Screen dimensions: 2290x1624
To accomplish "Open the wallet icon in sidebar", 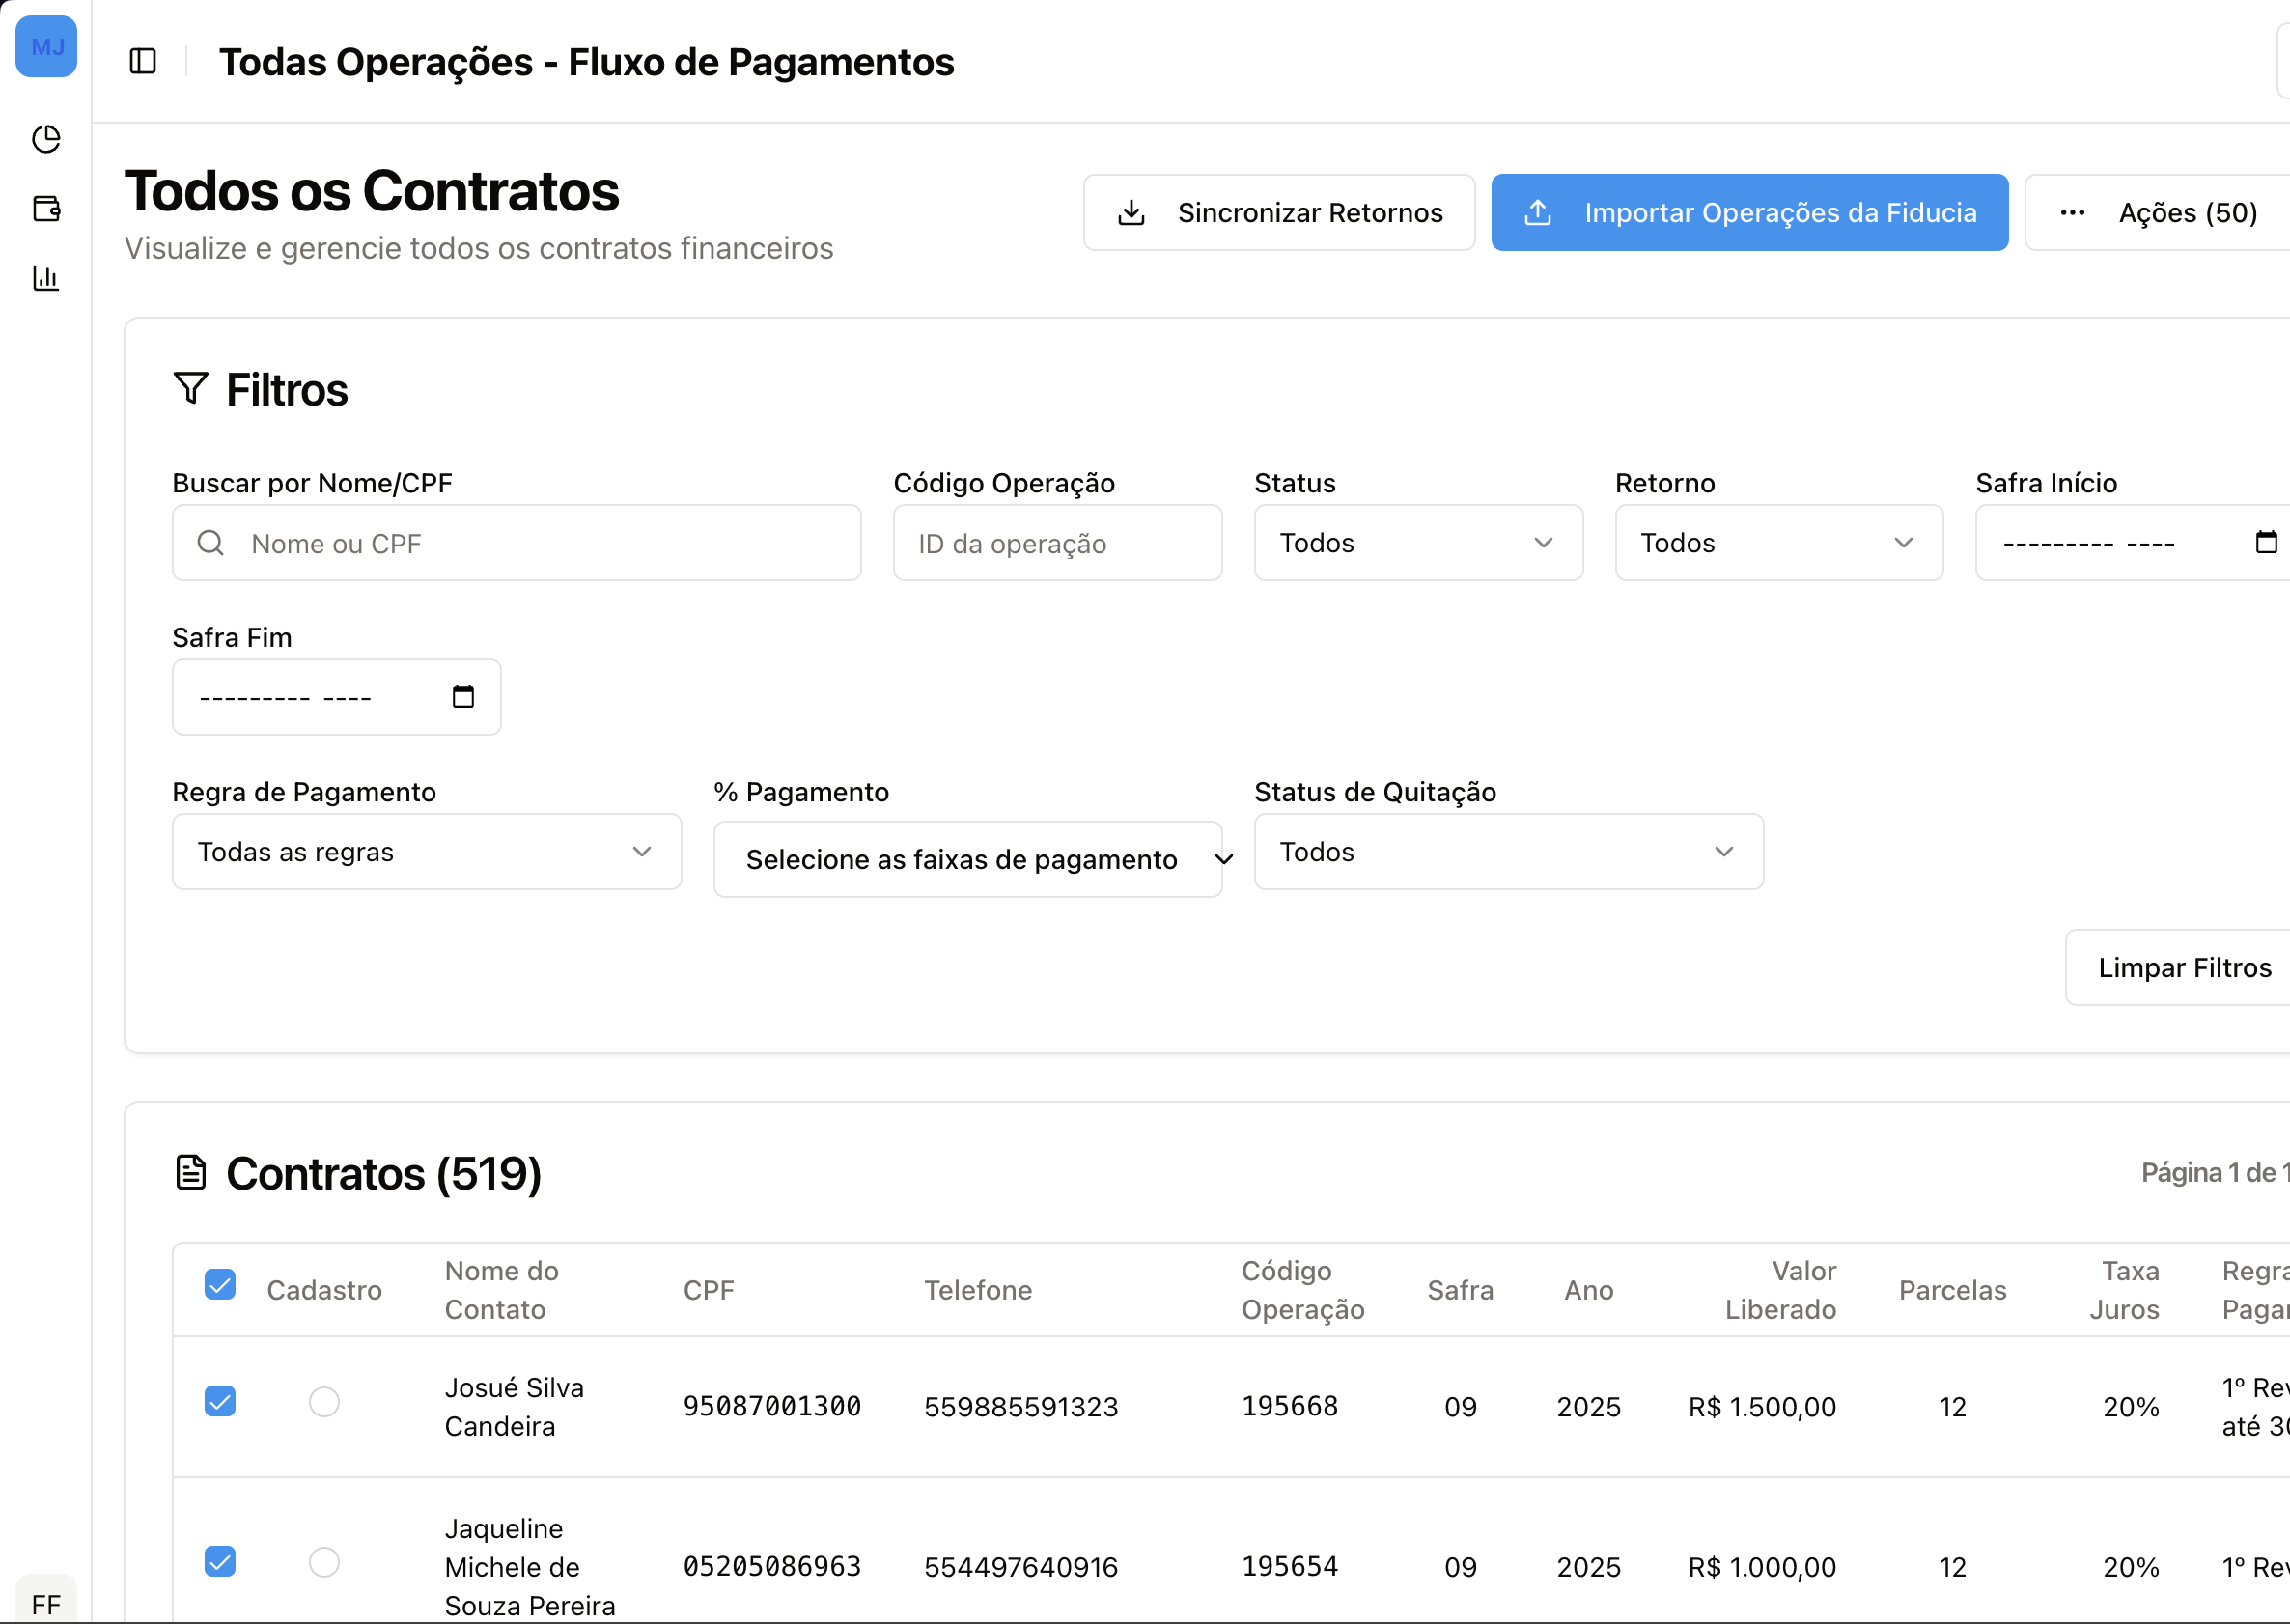I will coord(46,208).
